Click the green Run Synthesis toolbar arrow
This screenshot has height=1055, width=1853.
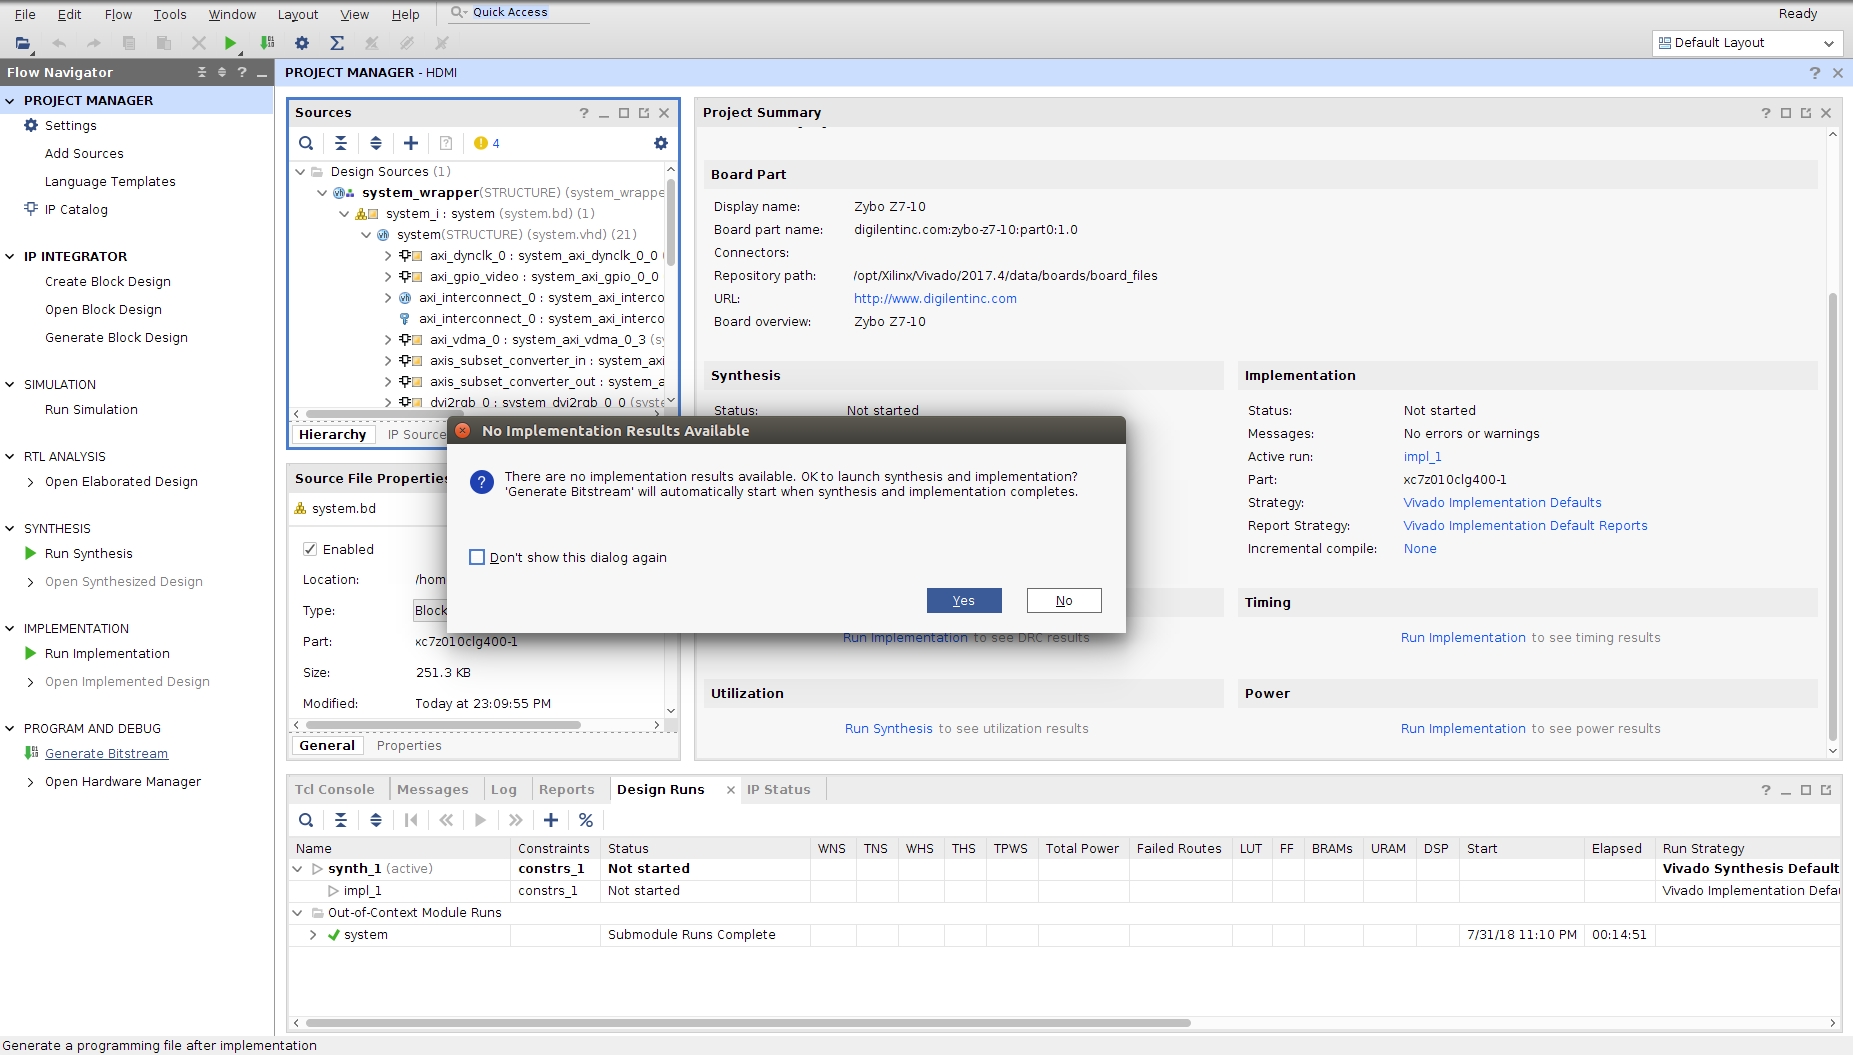point(230,43)
